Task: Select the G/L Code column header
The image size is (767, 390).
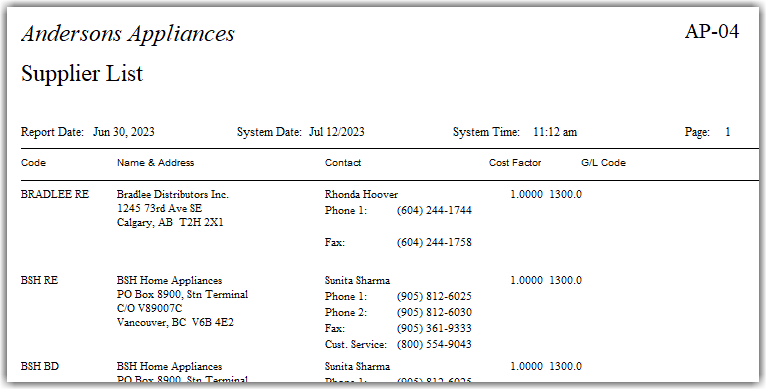Action: pos(603,163)
